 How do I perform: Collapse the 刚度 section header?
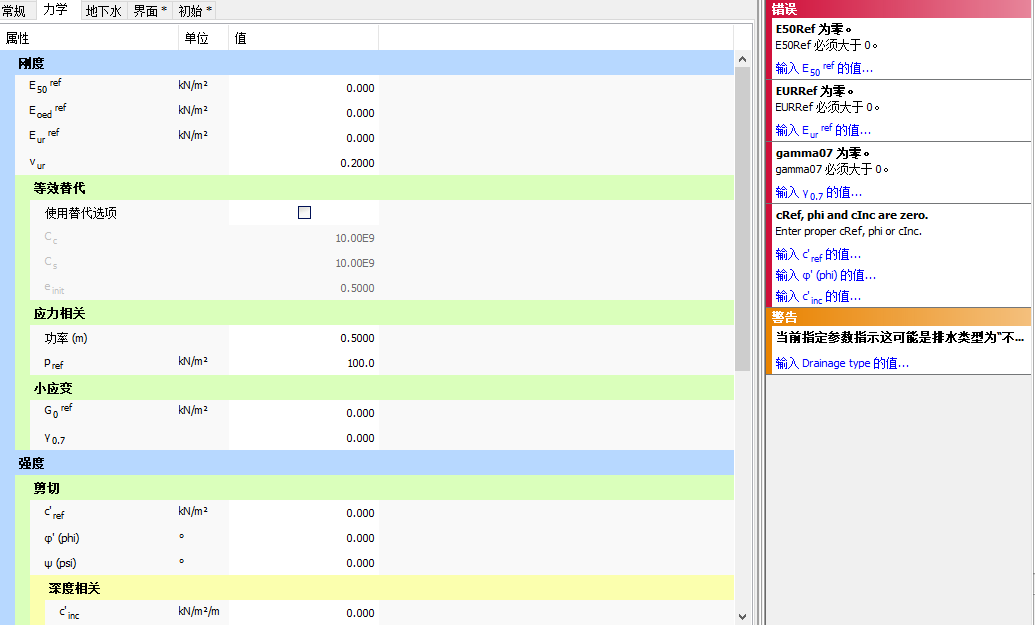pyautogui.click(x=31, y=63)
